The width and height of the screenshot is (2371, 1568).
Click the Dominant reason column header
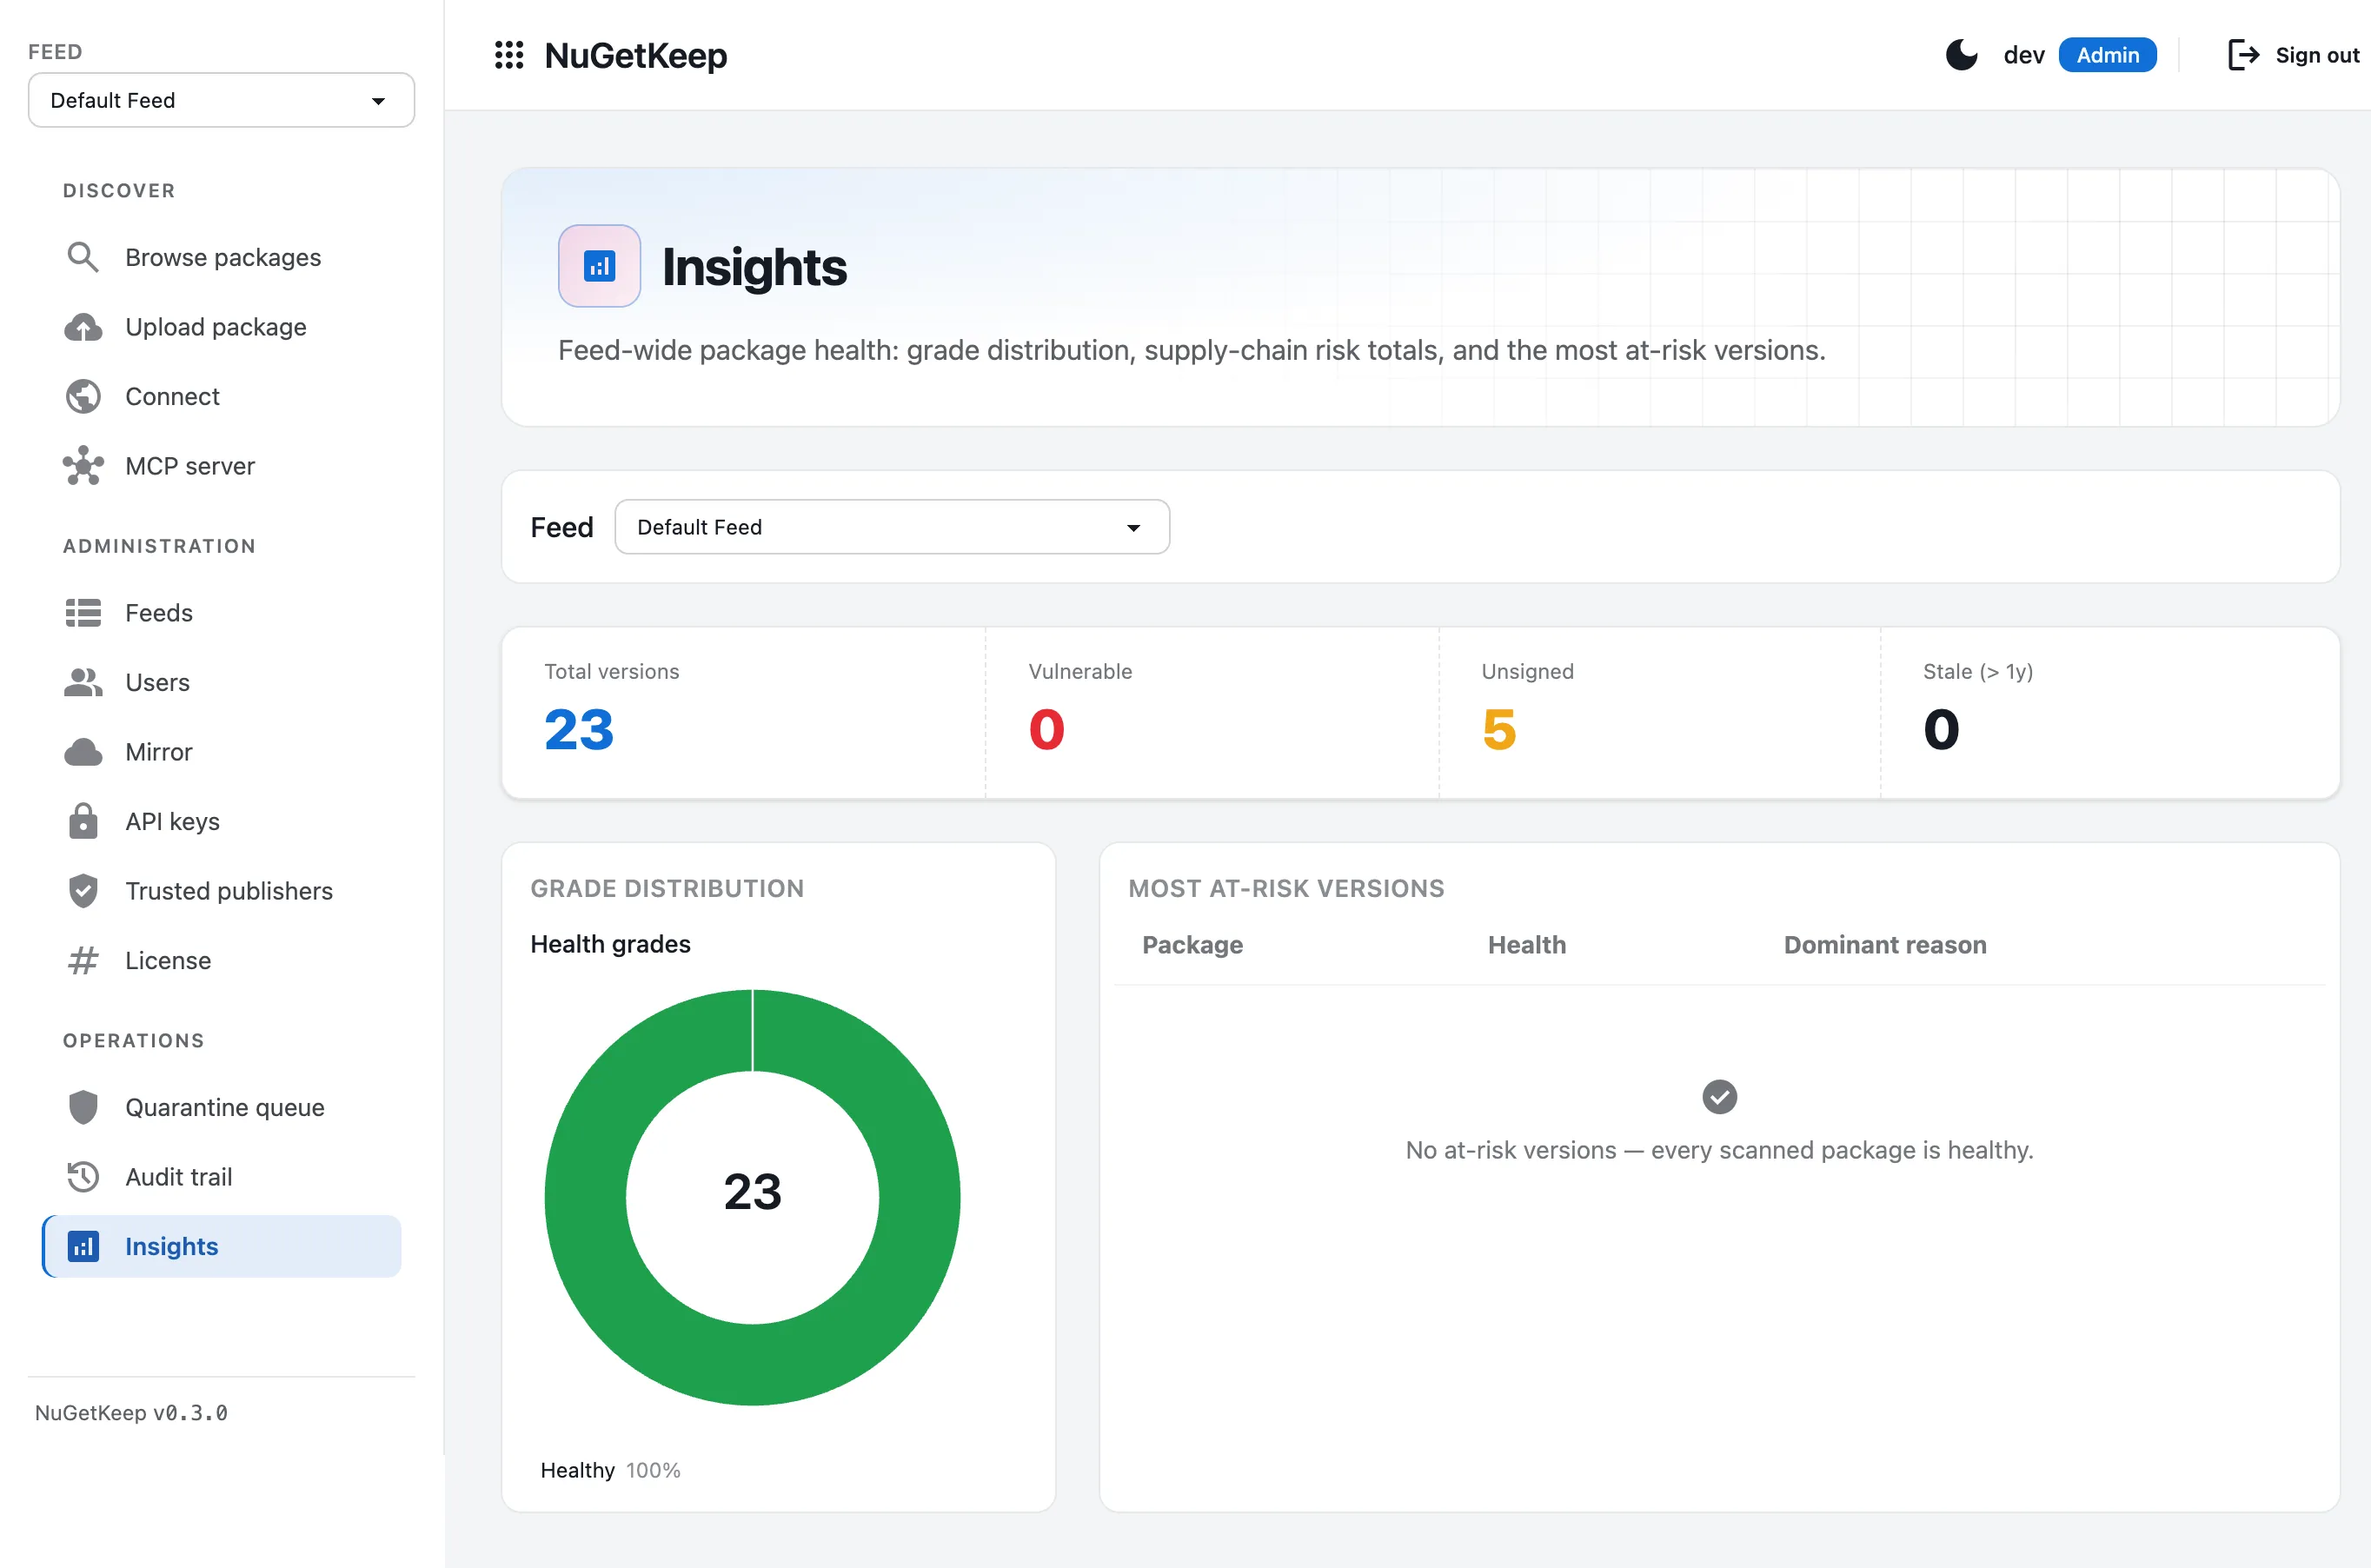pyautogui.click(x=1884, y=944)
